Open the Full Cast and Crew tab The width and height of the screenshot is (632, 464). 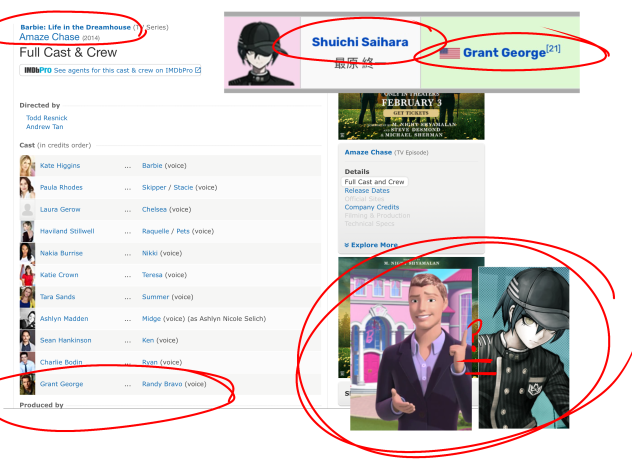(x=375, y=182)
